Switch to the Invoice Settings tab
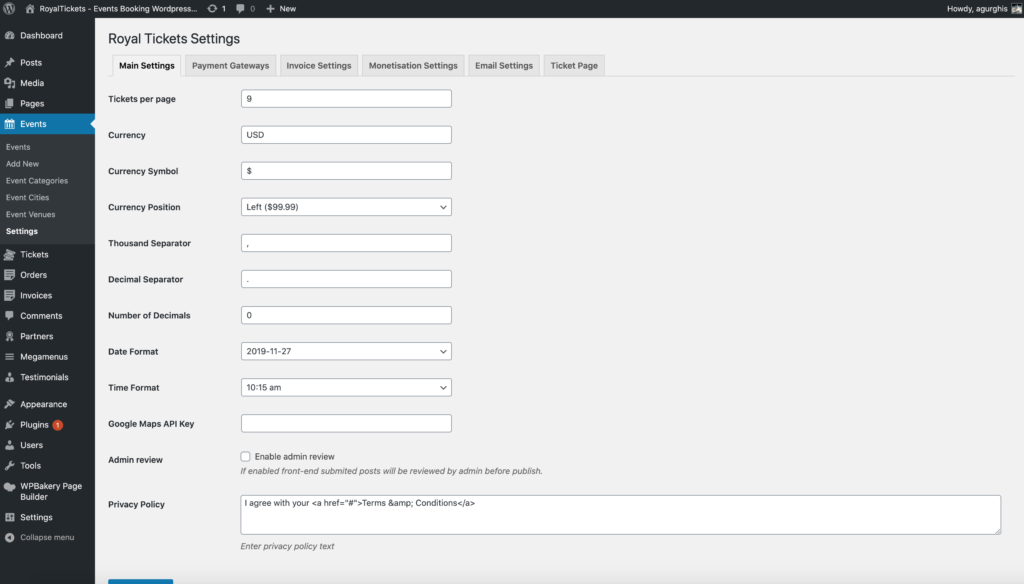The height and width of the screenshot is (584, 1024). [x=319, y=65]
